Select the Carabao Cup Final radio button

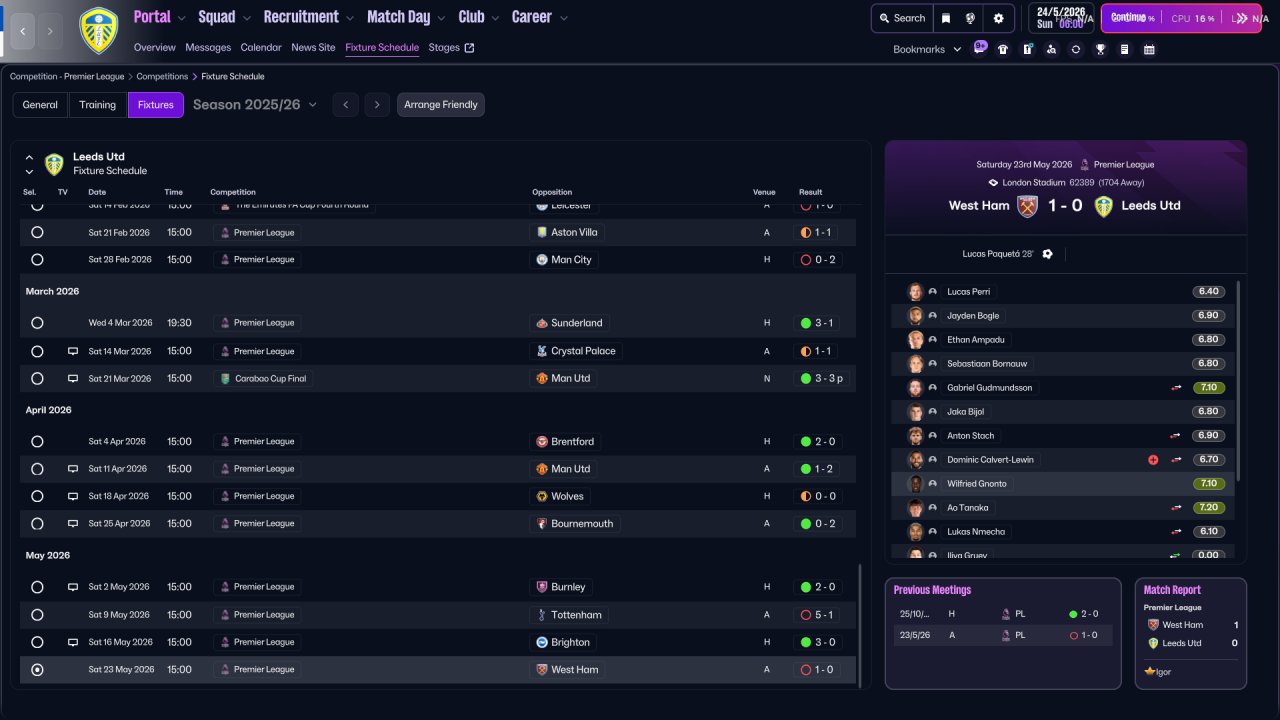point(37,379)
